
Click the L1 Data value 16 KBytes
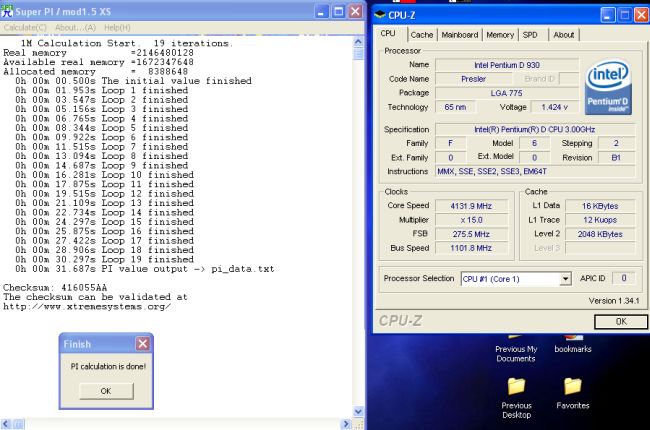tap(600, 206)
